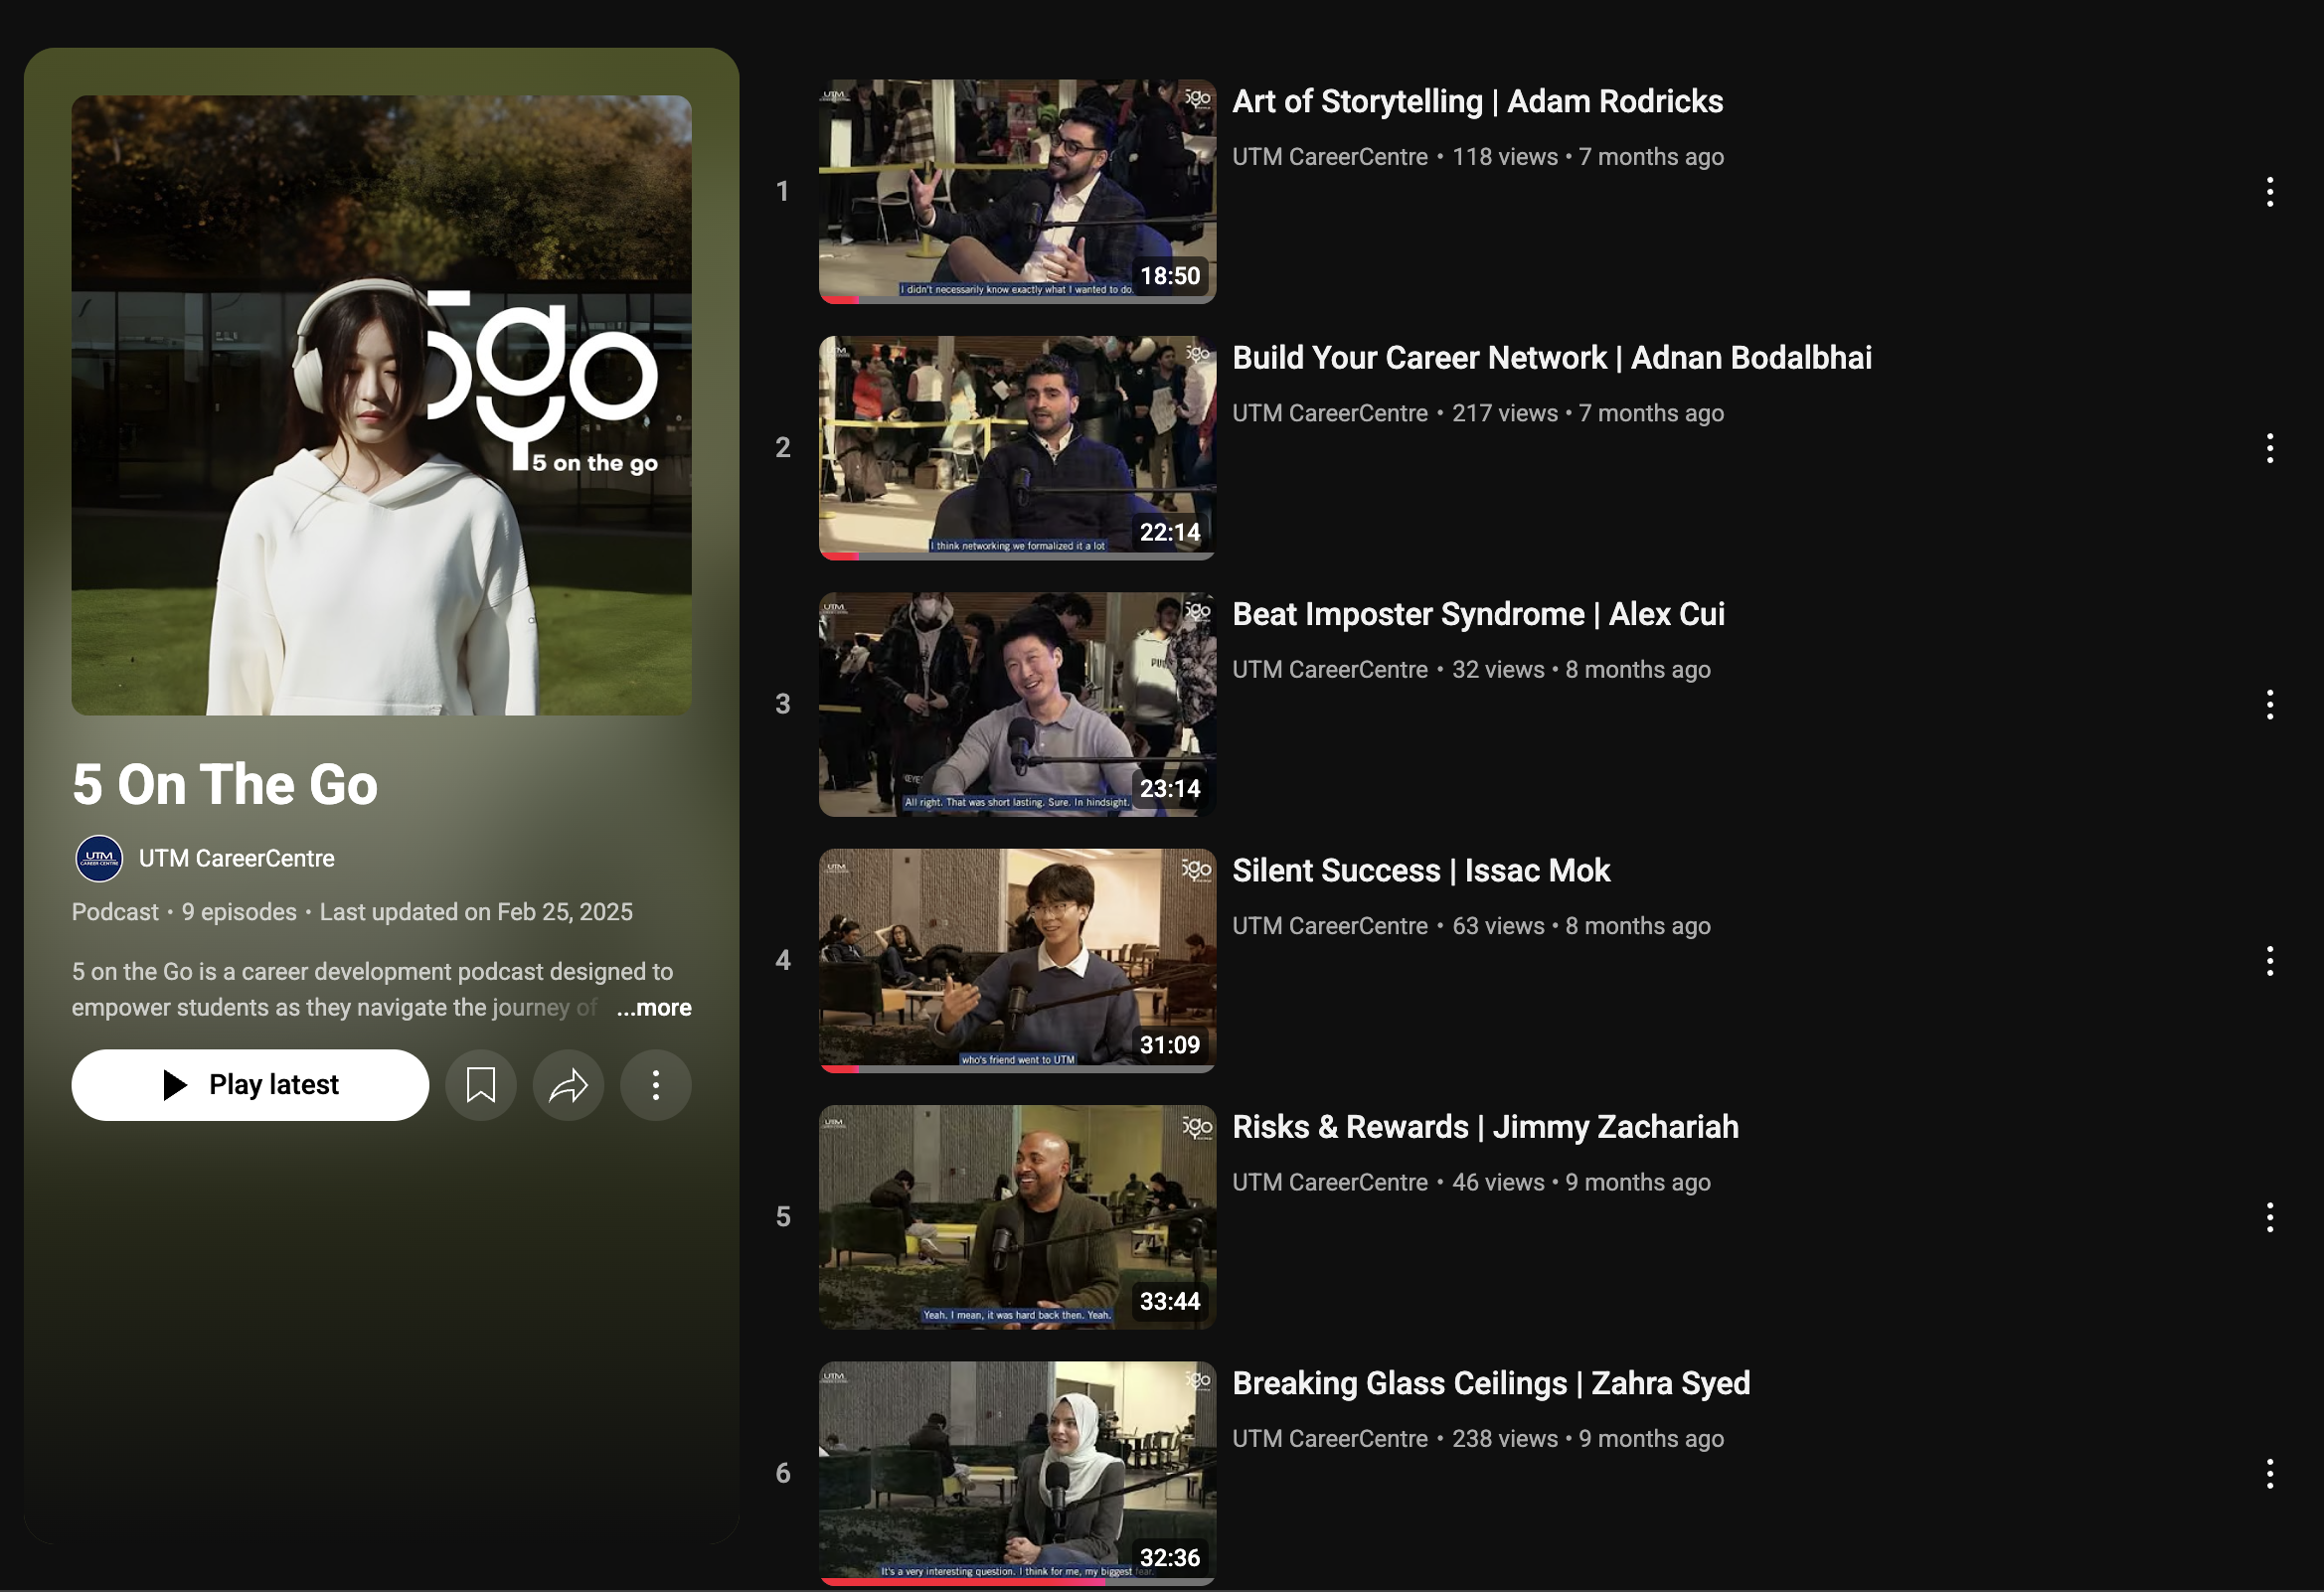2324x1592 pixels.
Task: Save the 5 On The Go playlist
Action: point(480,1085)
